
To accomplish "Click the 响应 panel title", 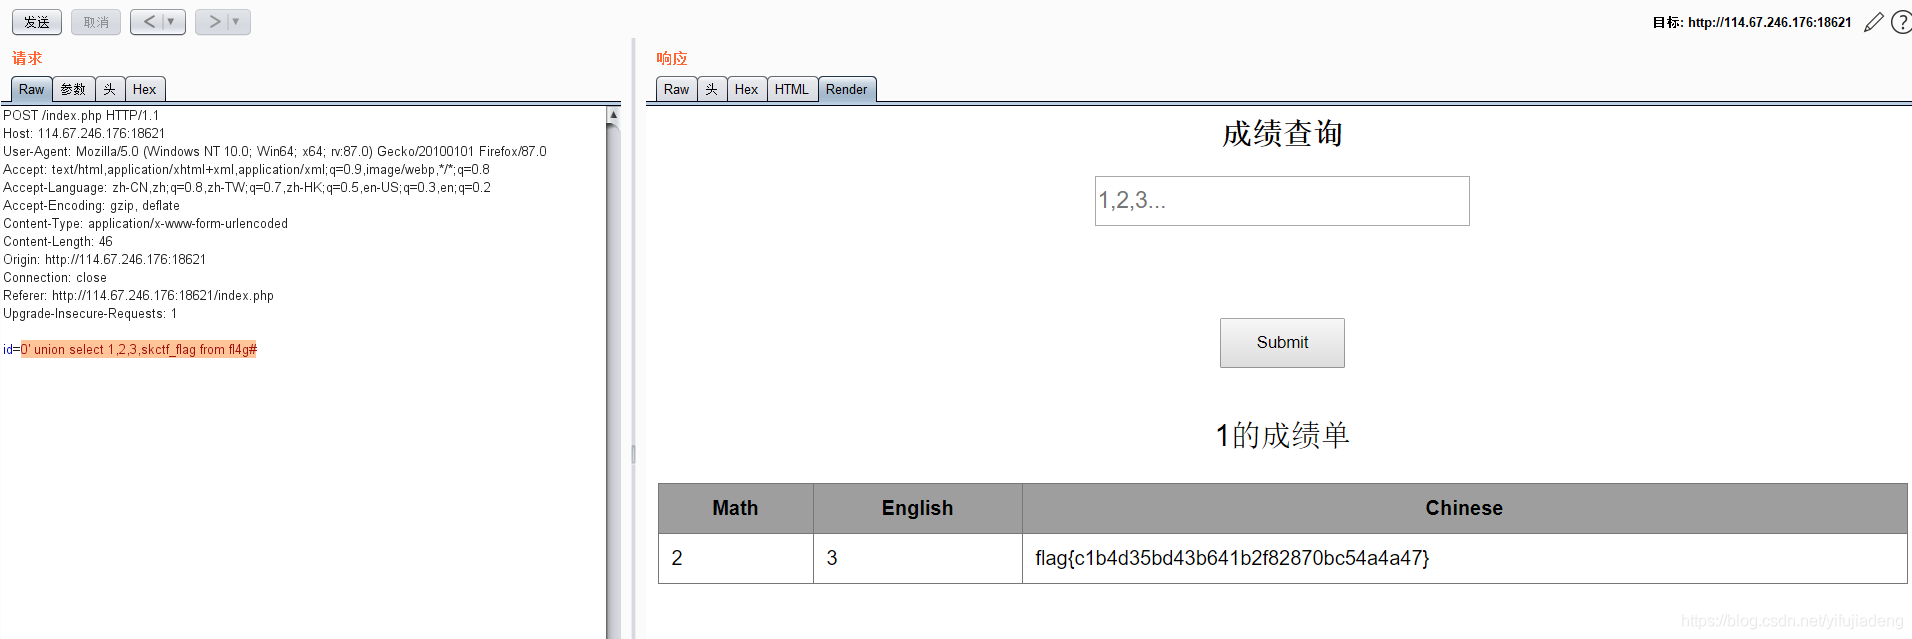I will 672,58.
